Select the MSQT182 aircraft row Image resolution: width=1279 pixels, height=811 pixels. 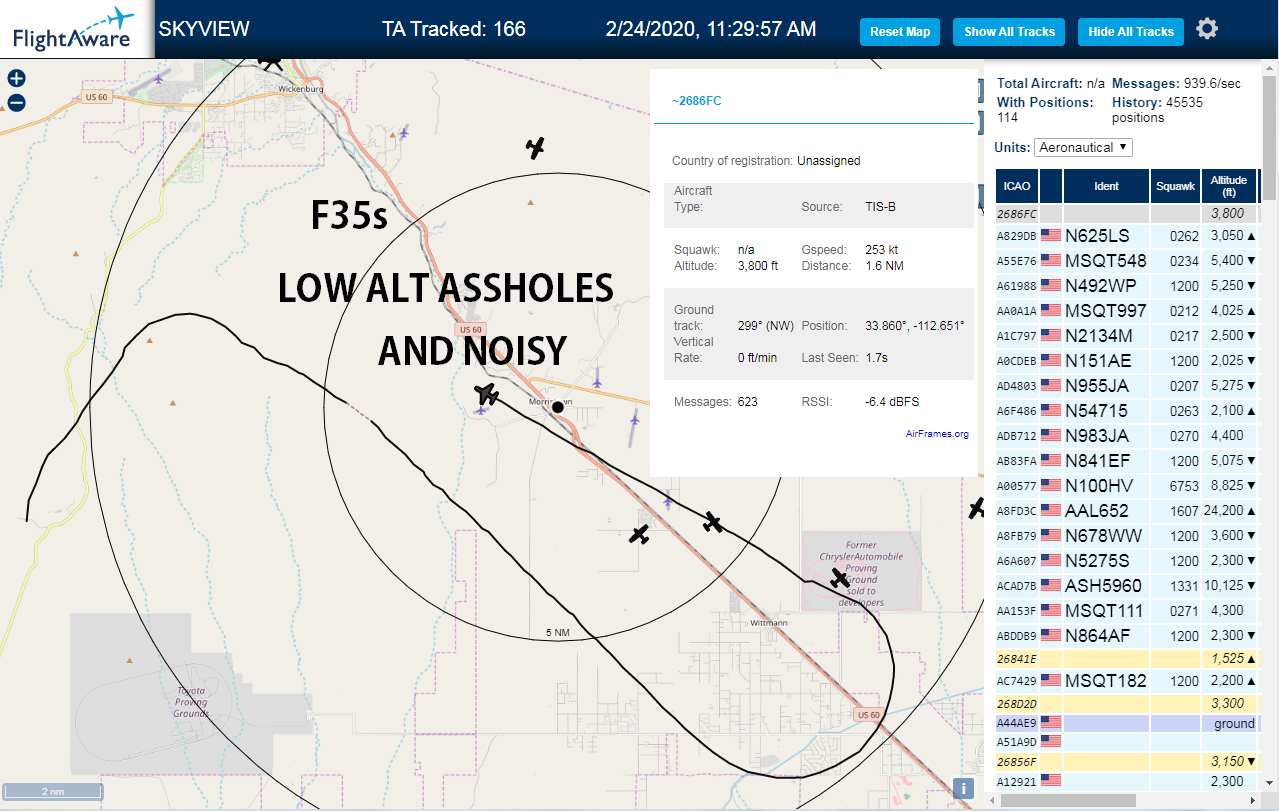click(x=1127, y=681)
